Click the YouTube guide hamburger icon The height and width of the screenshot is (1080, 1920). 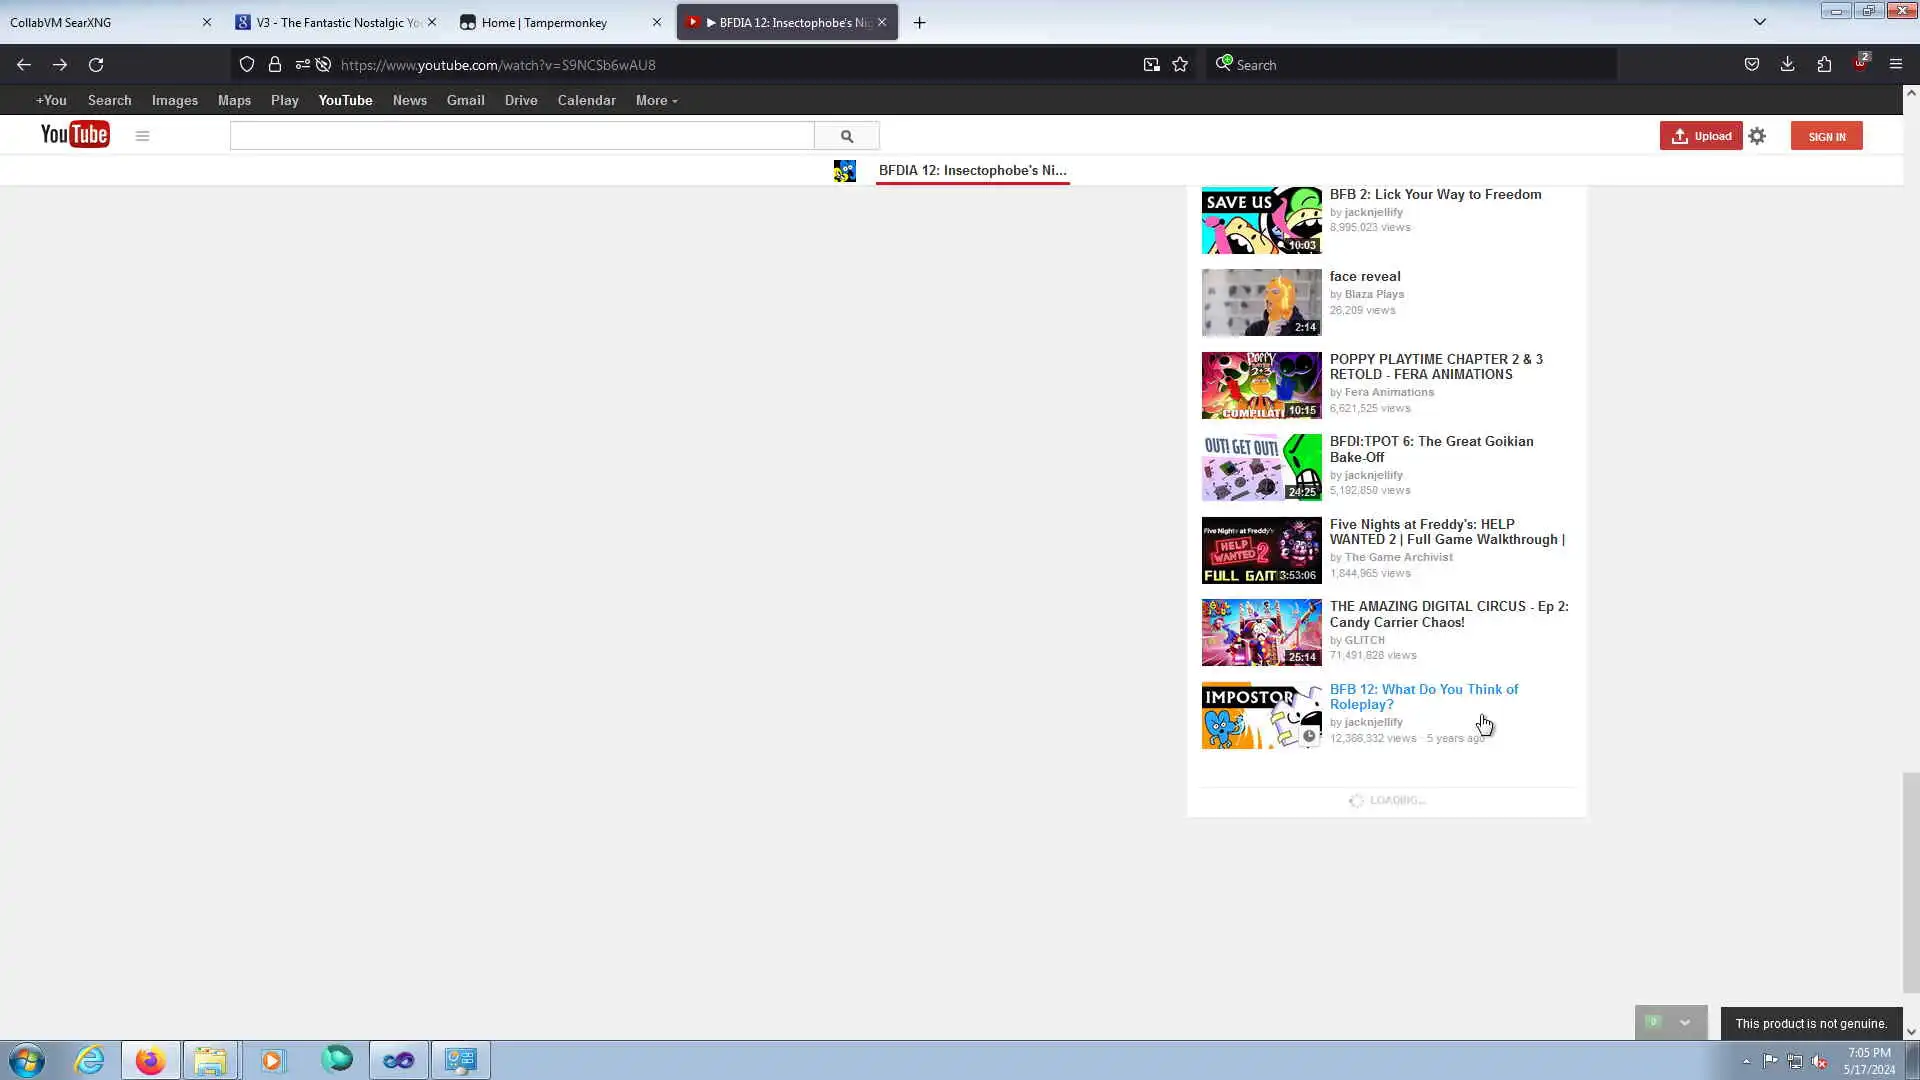pos(142,136)
